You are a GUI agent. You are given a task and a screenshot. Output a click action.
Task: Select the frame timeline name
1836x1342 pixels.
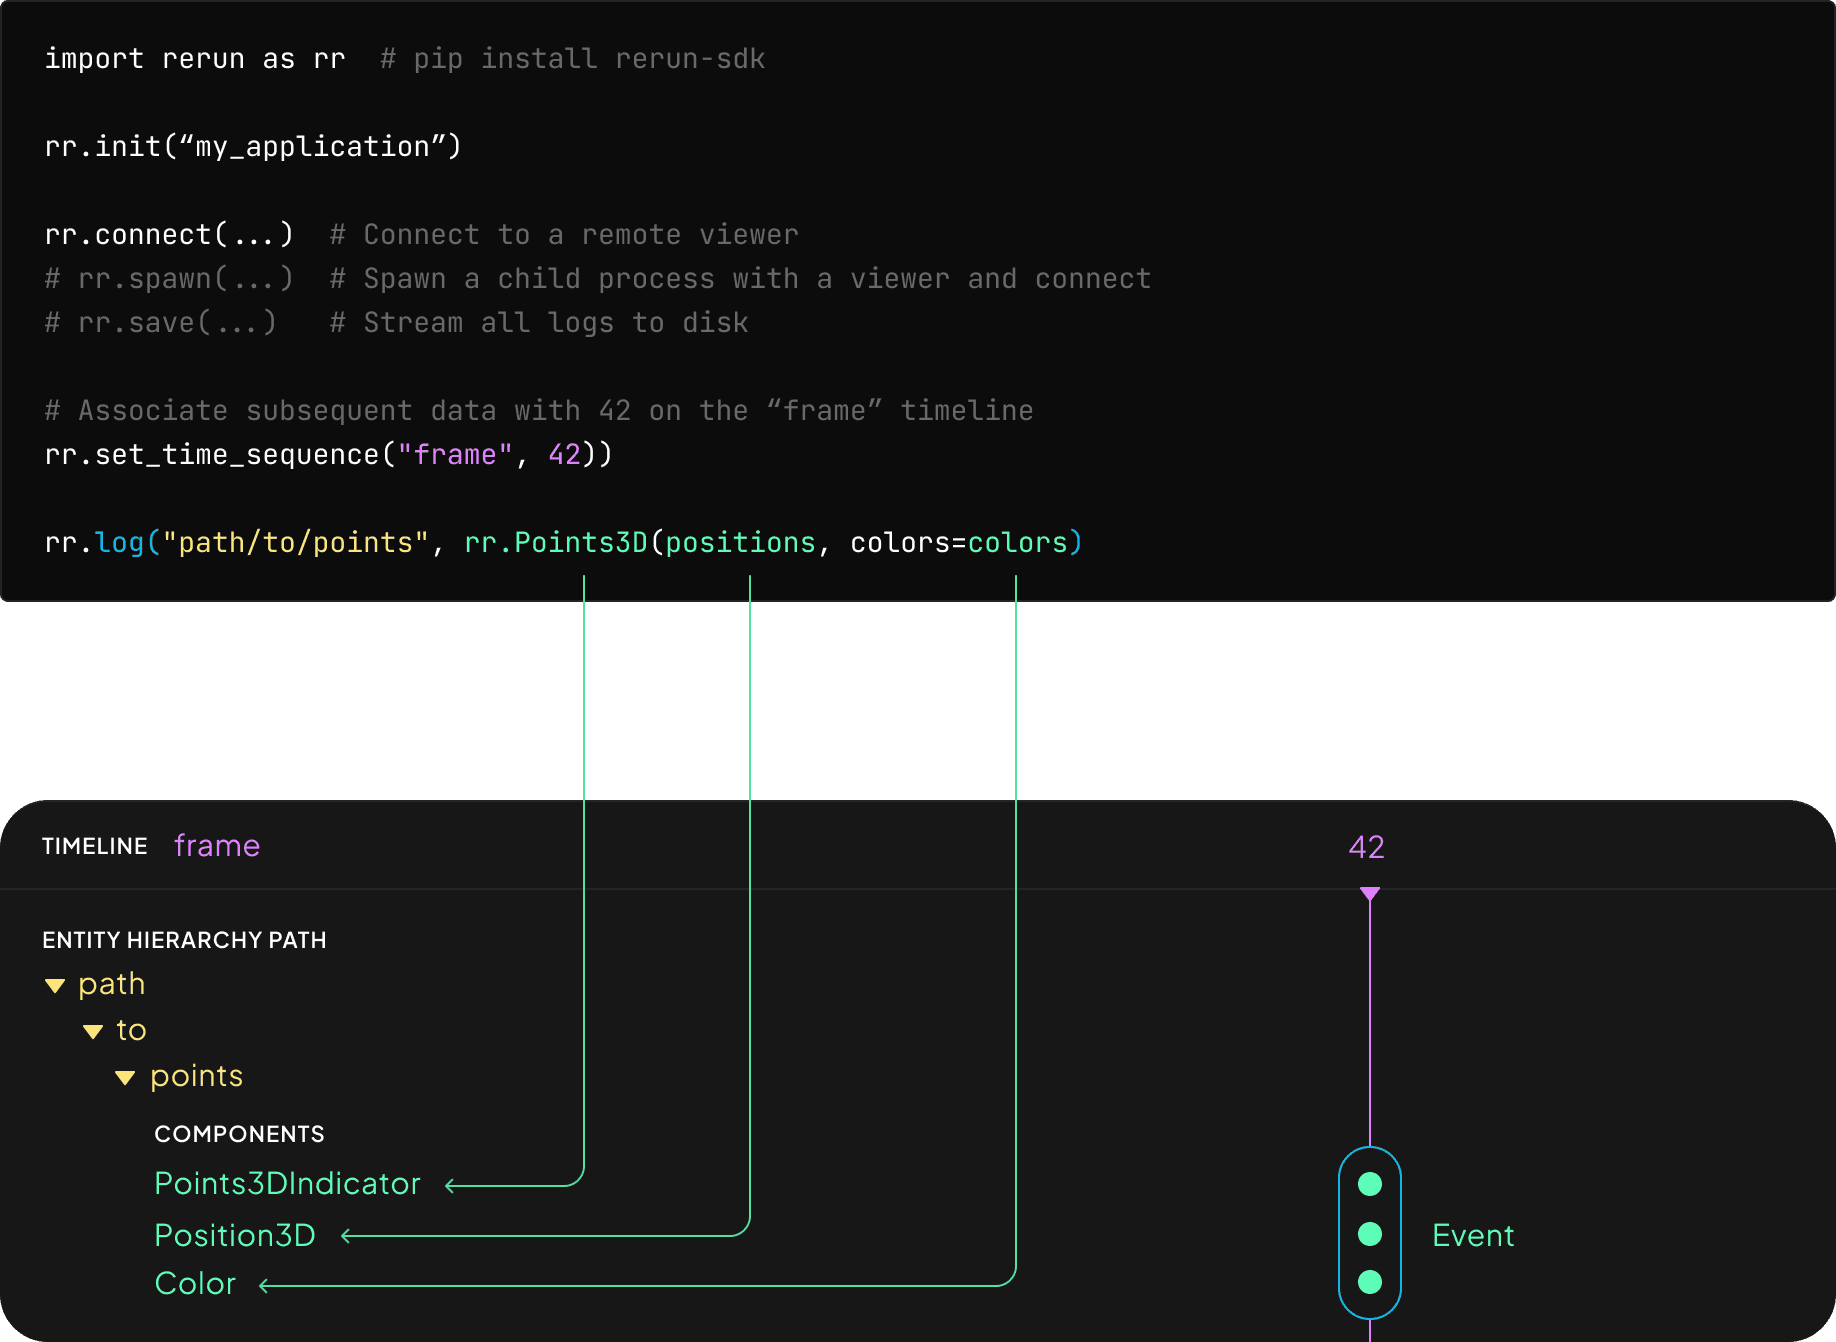click(x=217, y=846)
